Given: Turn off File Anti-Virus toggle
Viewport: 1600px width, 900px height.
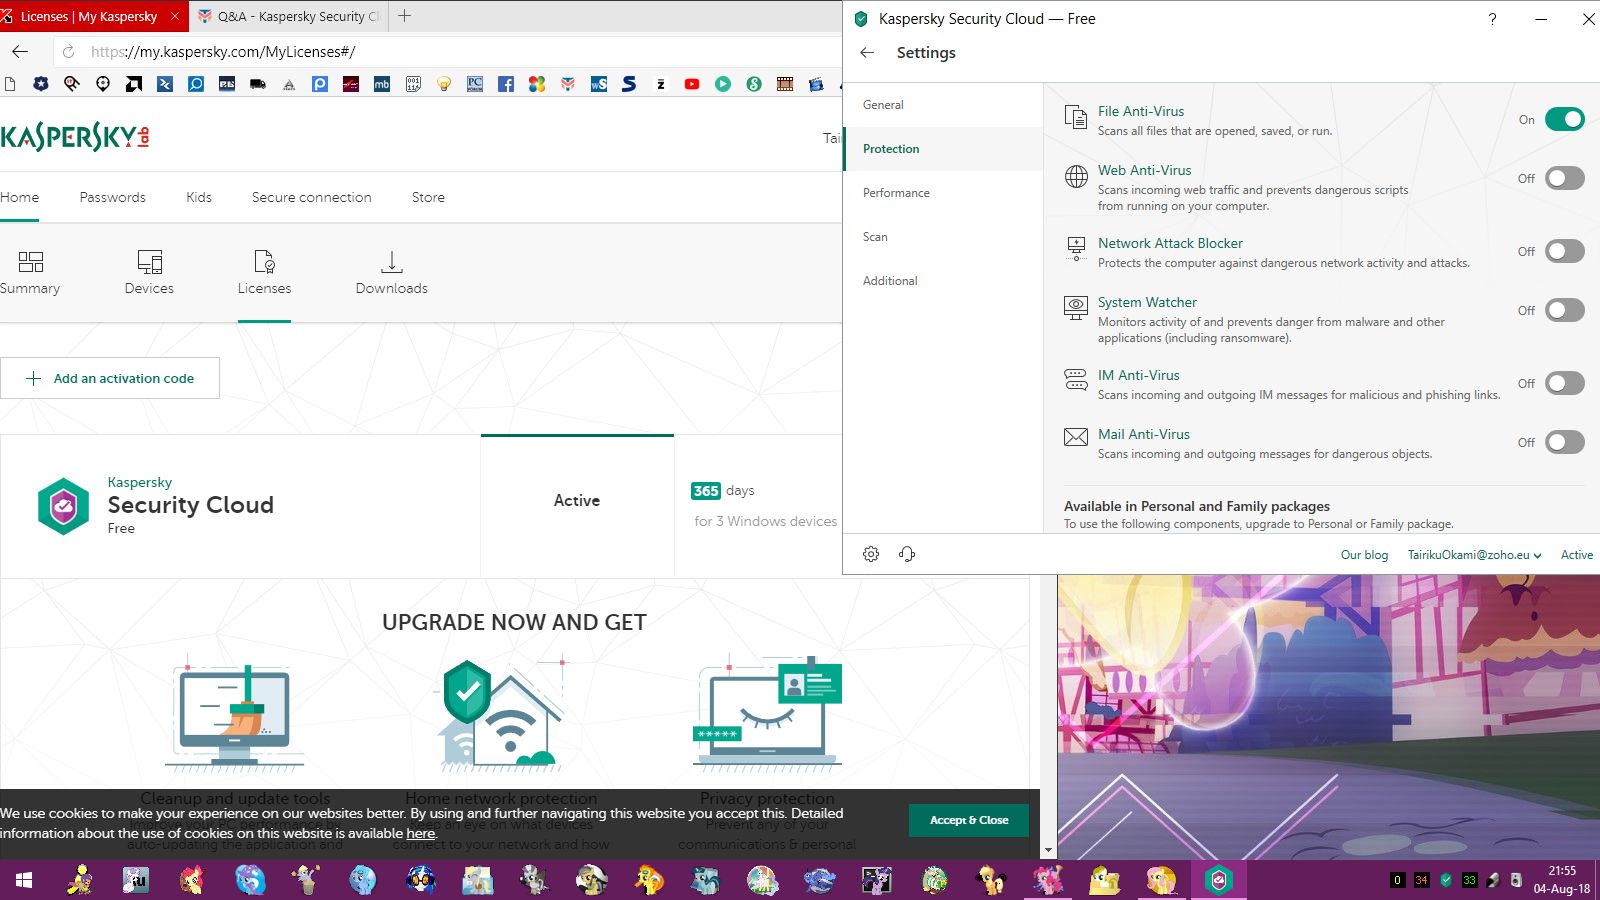Looking at the screenshot, I should [1565, 120].
